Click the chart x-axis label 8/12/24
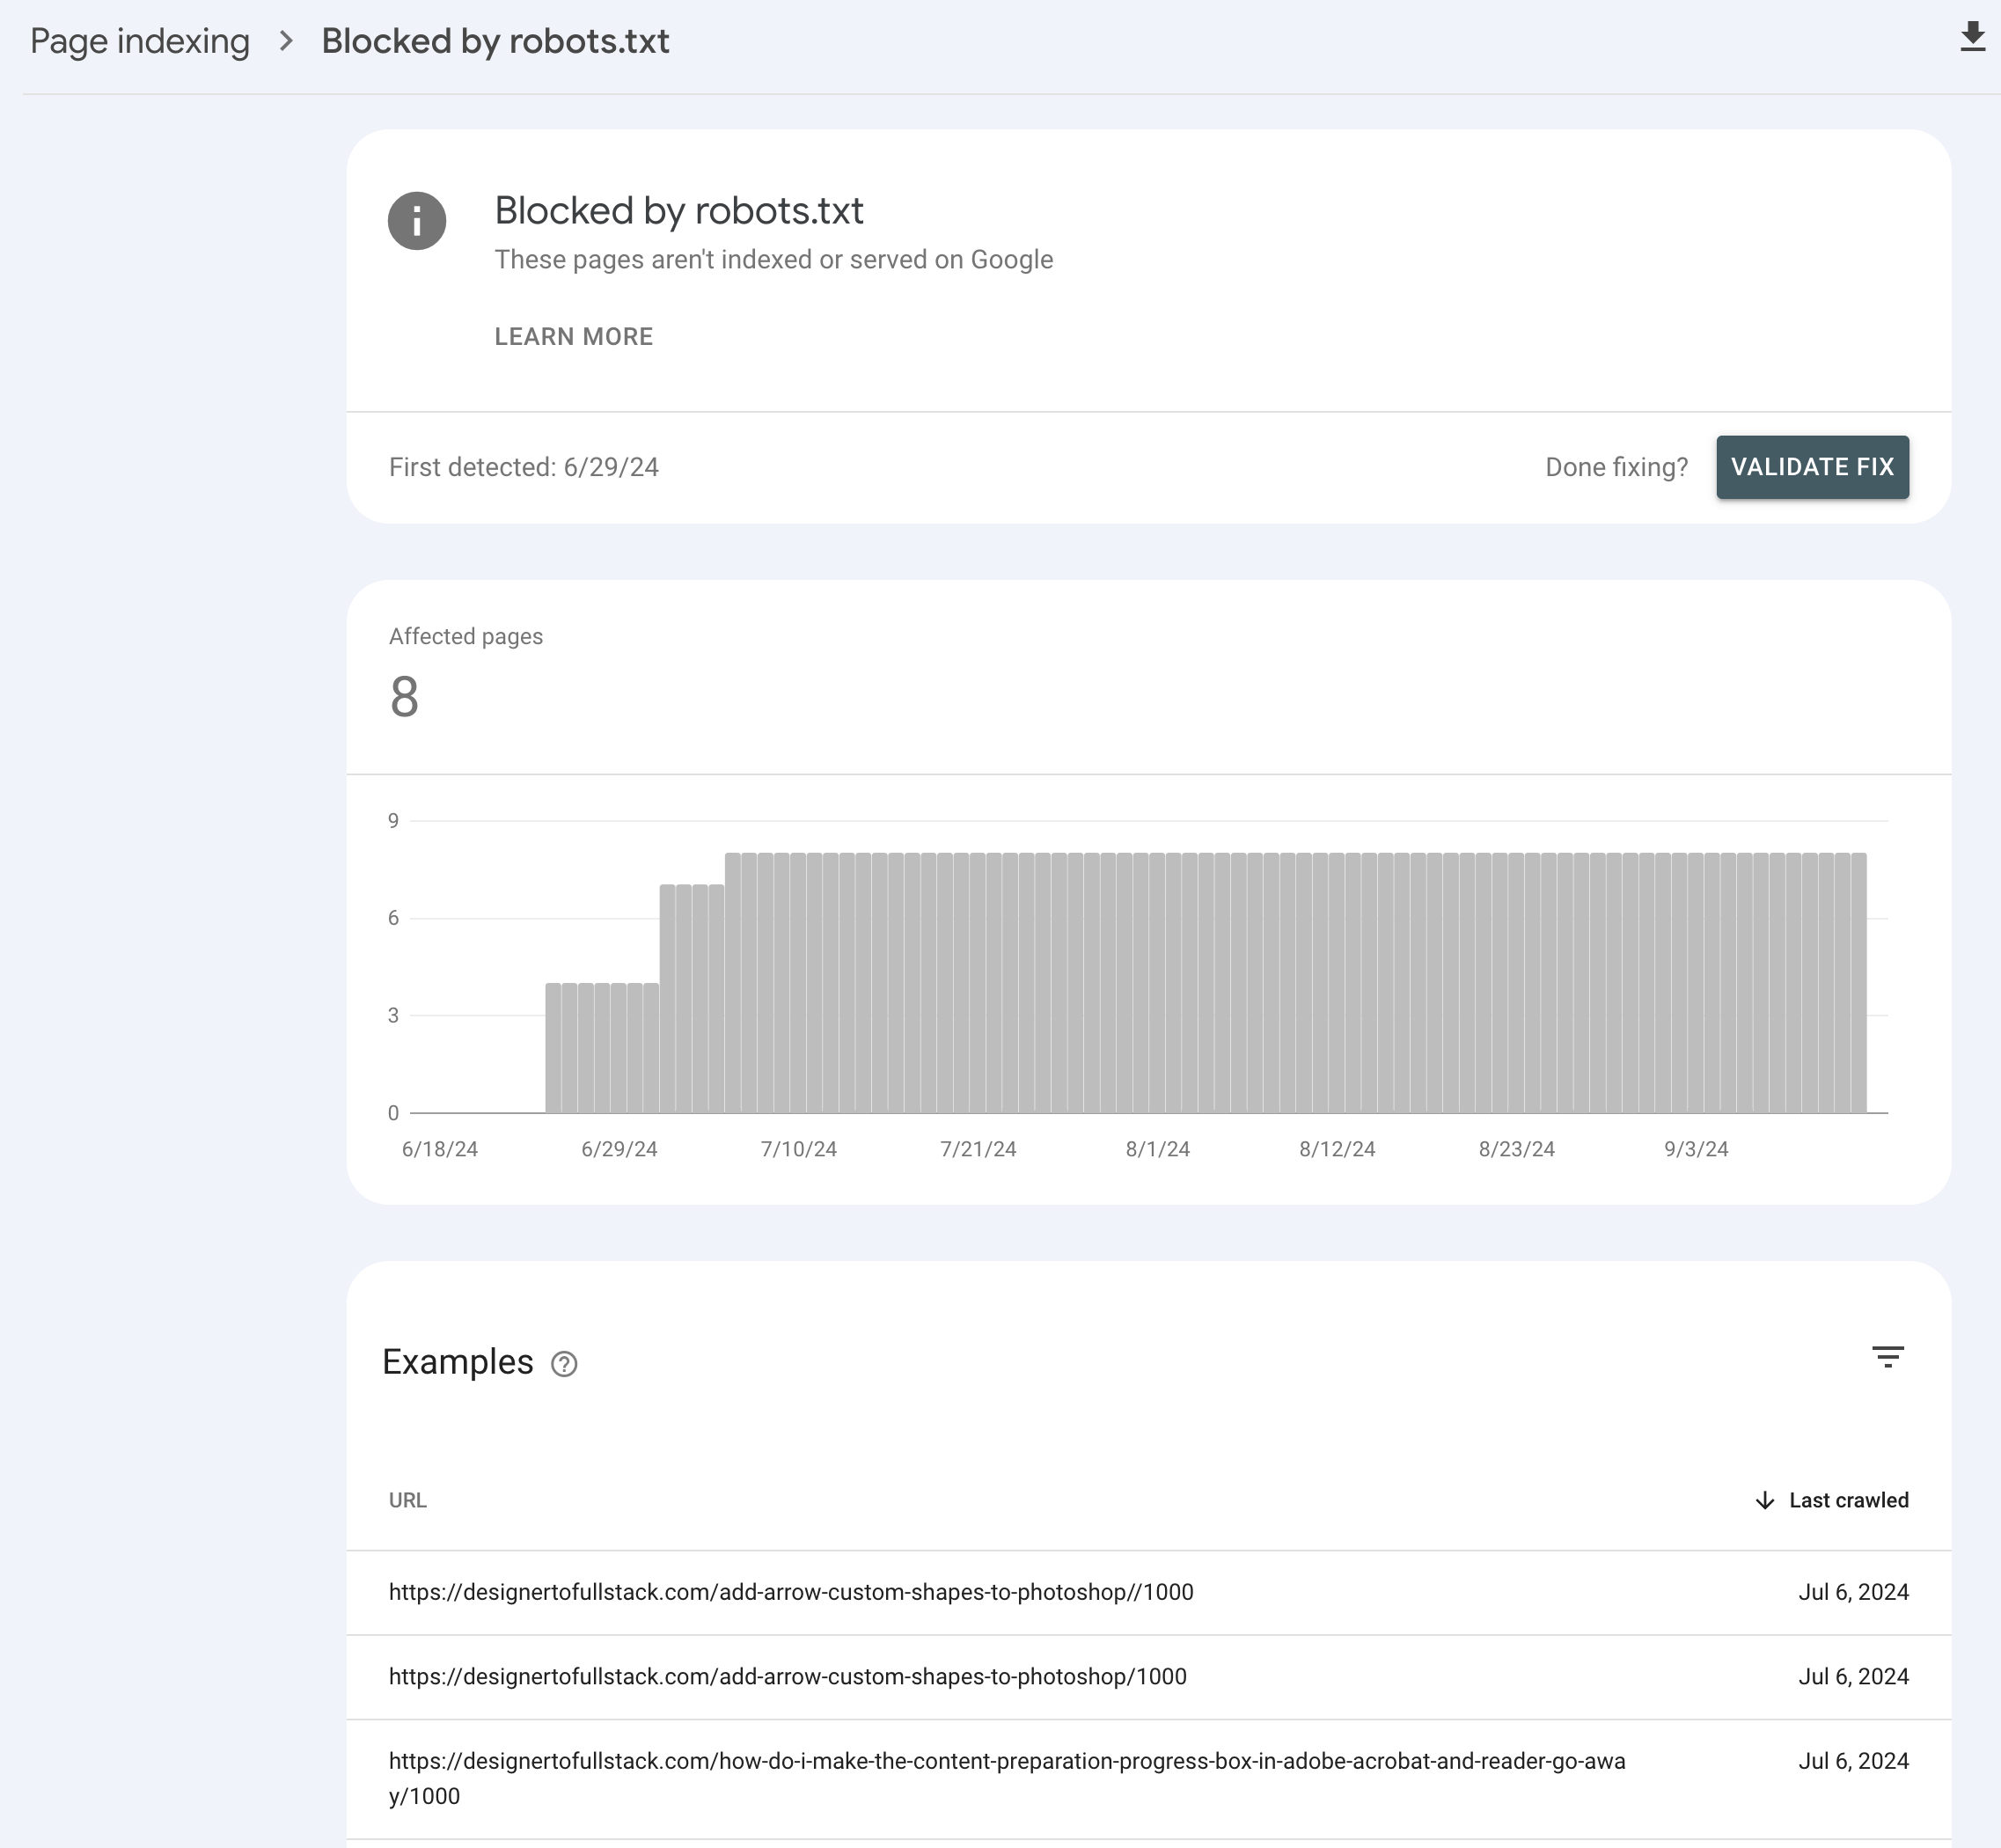Screen dimensions: 2001x1848 (1337, 1149)
